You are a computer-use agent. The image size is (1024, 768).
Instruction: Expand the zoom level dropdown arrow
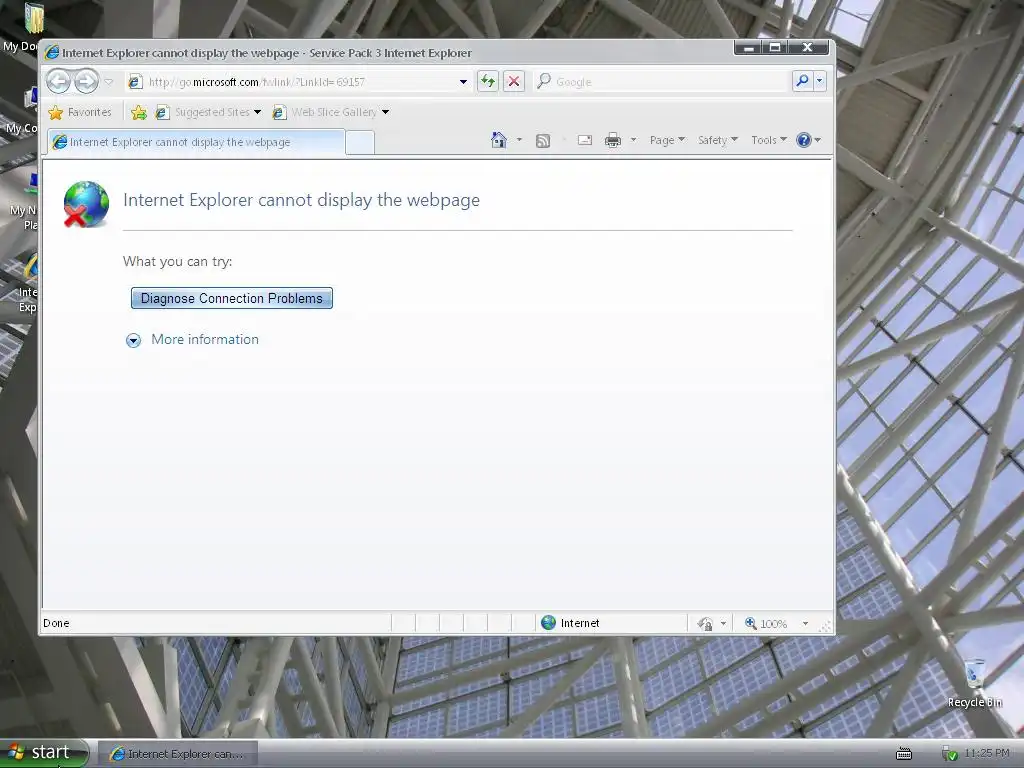coord(805,624)
